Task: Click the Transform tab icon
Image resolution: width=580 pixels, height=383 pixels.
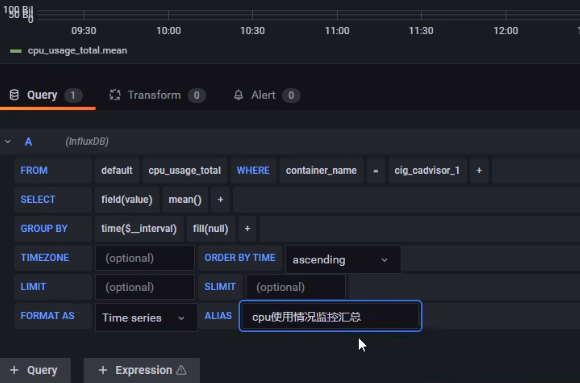Action: pyautogui.click(x=115, y=95)
